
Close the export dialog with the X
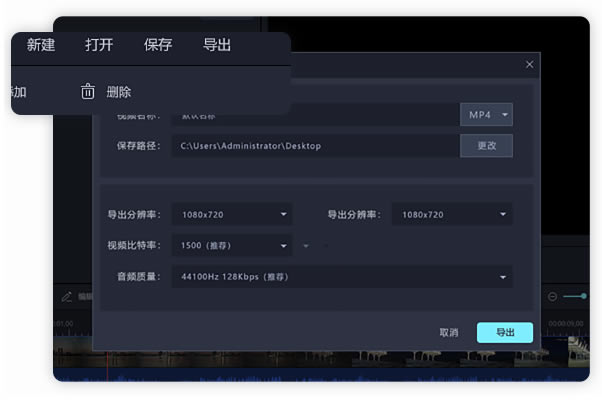pos(529,65)
